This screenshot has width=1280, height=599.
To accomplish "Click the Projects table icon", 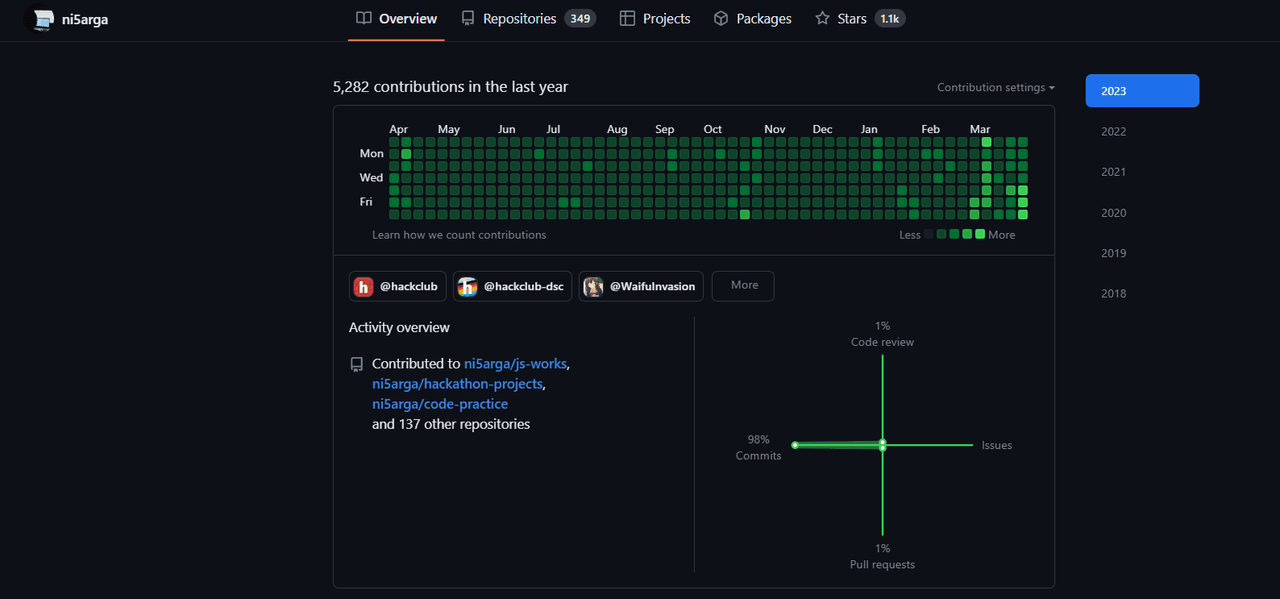I will click(x=627, y=18).
